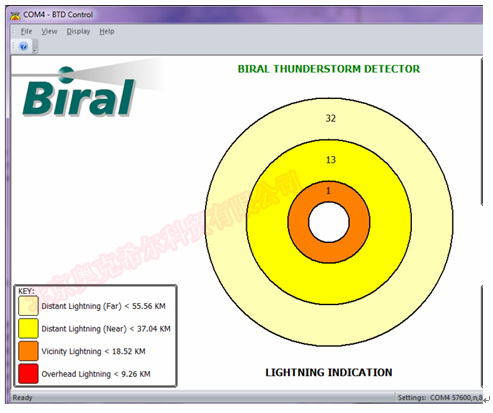Click 'Vicinity Lightning < 18.52 KM' text

pos(93,351)
